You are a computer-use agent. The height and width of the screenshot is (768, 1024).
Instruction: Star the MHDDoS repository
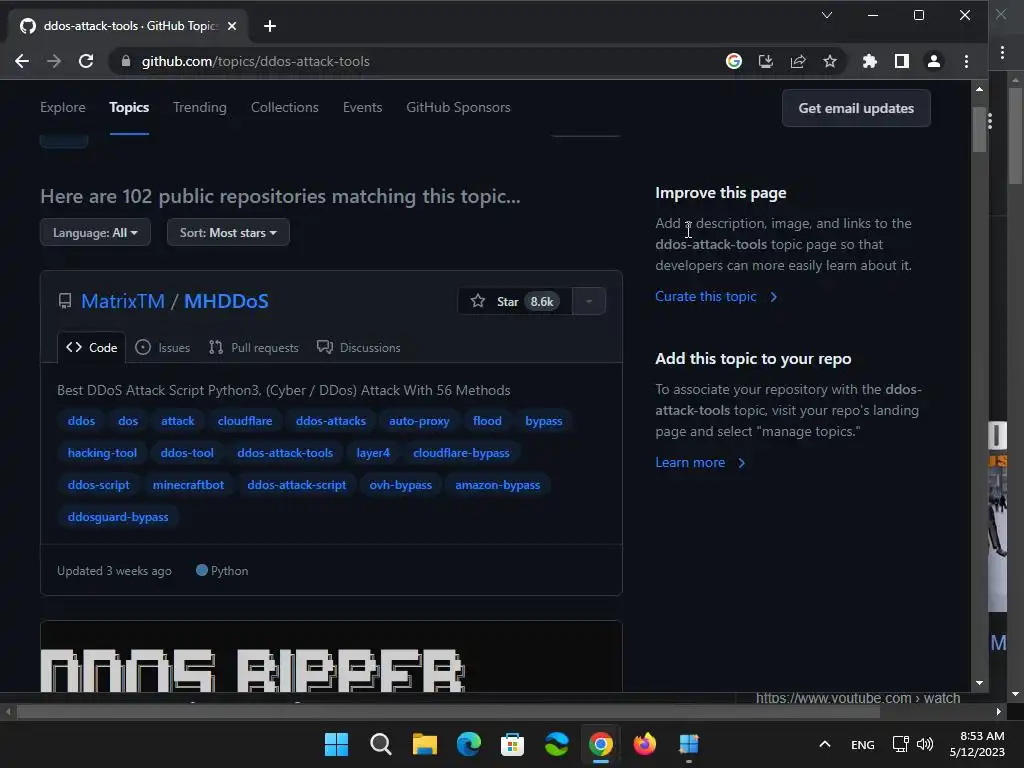515,301
